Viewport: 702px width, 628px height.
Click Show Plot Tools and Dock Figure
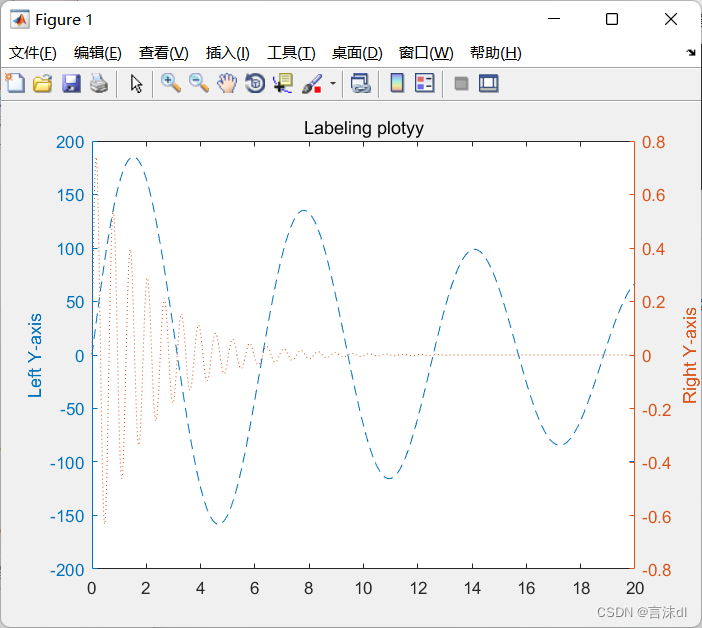pos(489,84)
